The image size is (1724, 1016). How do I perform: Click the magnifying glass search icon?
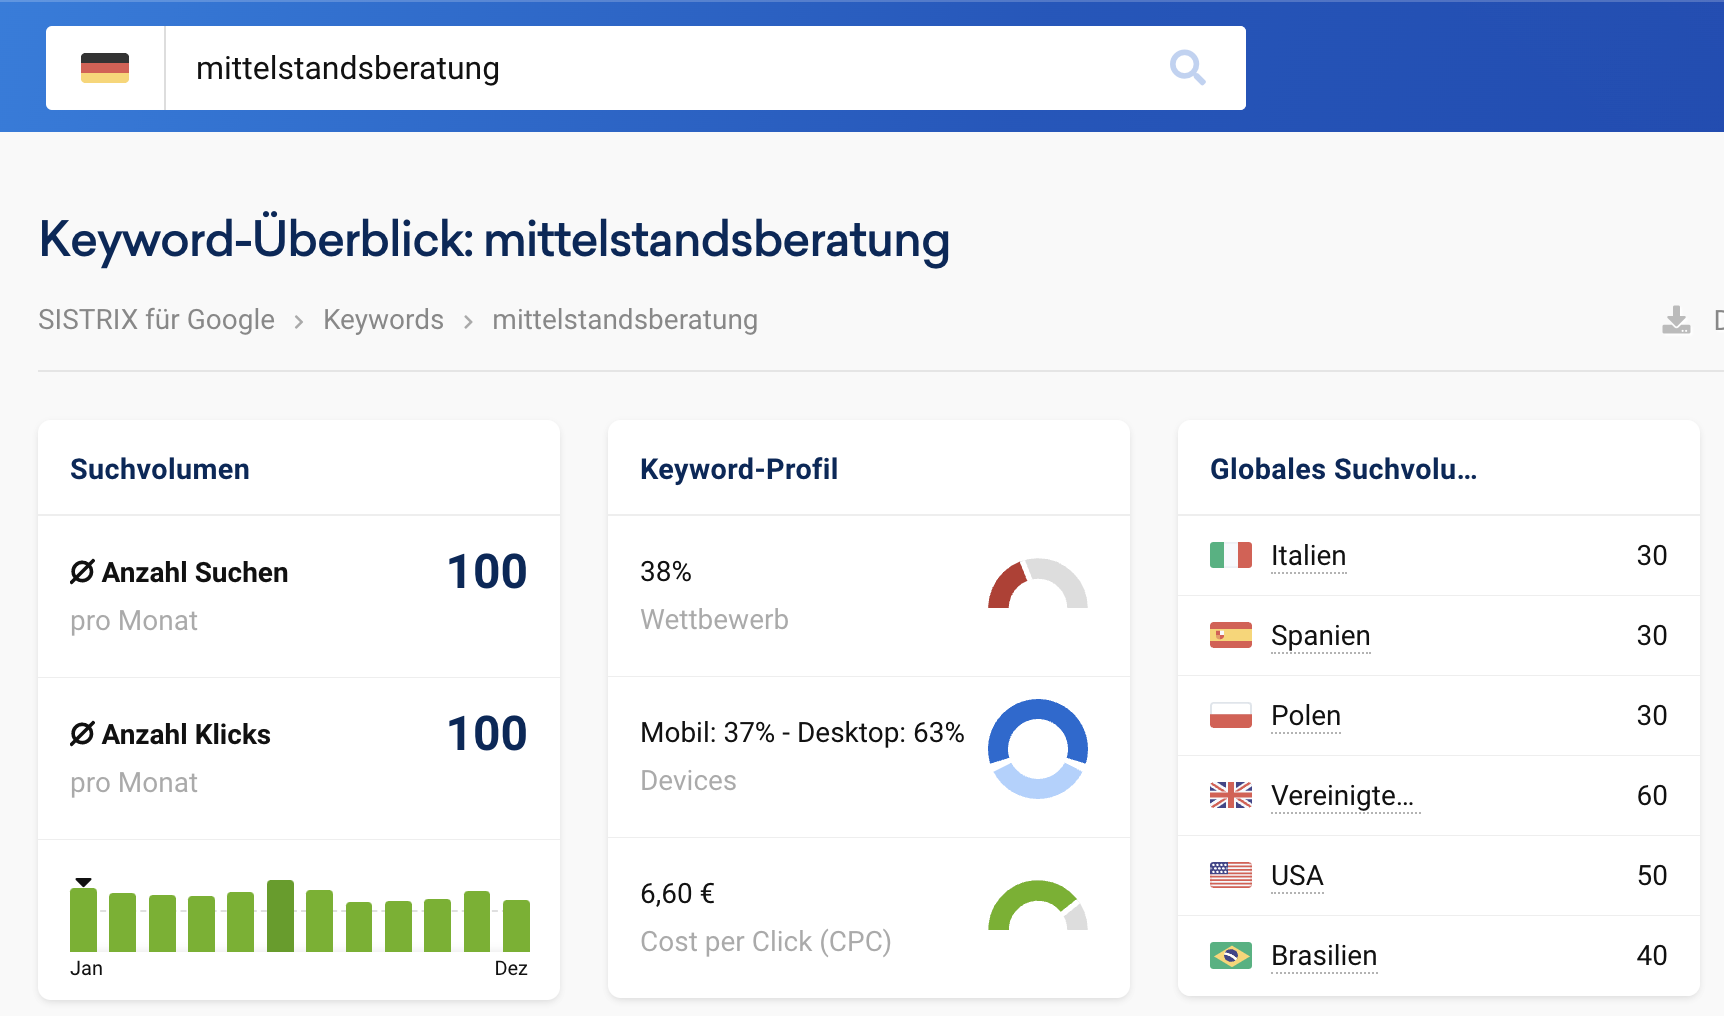pos(1187,68)
